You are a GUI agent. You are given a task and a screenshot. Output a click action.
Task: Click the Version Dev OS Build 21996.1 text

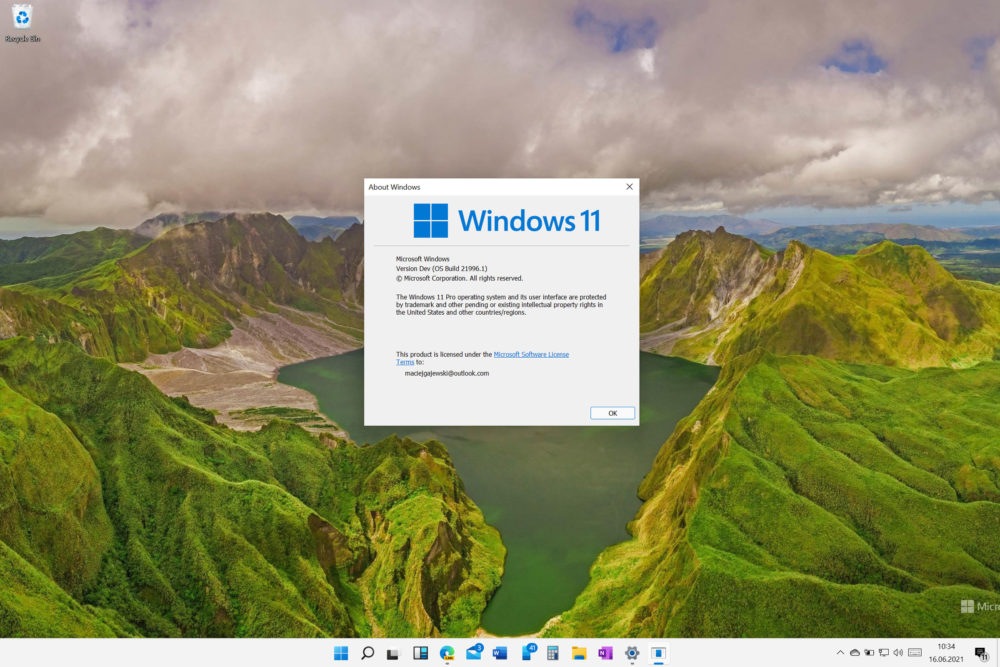pyautogui.click(x=441, y=268)
